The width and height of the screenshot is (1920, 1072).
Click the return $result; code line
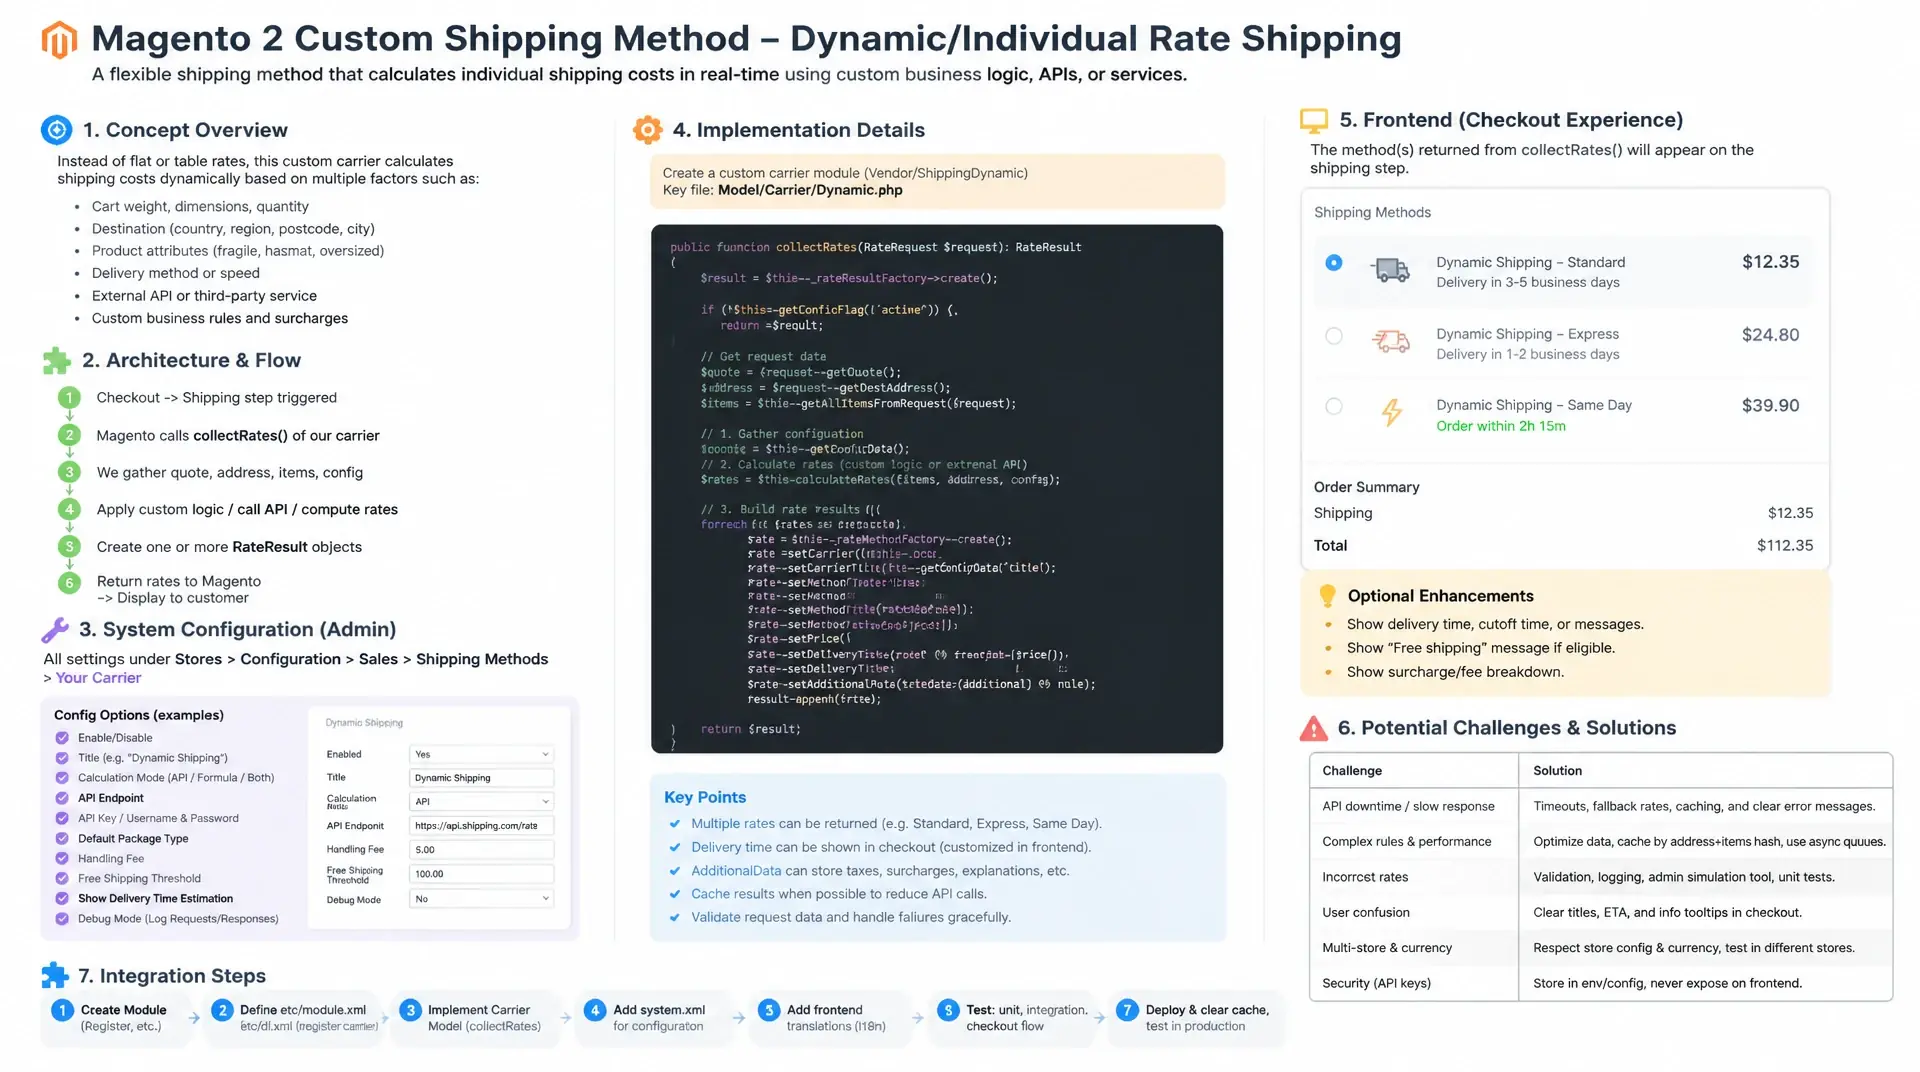tap(750, 730)
